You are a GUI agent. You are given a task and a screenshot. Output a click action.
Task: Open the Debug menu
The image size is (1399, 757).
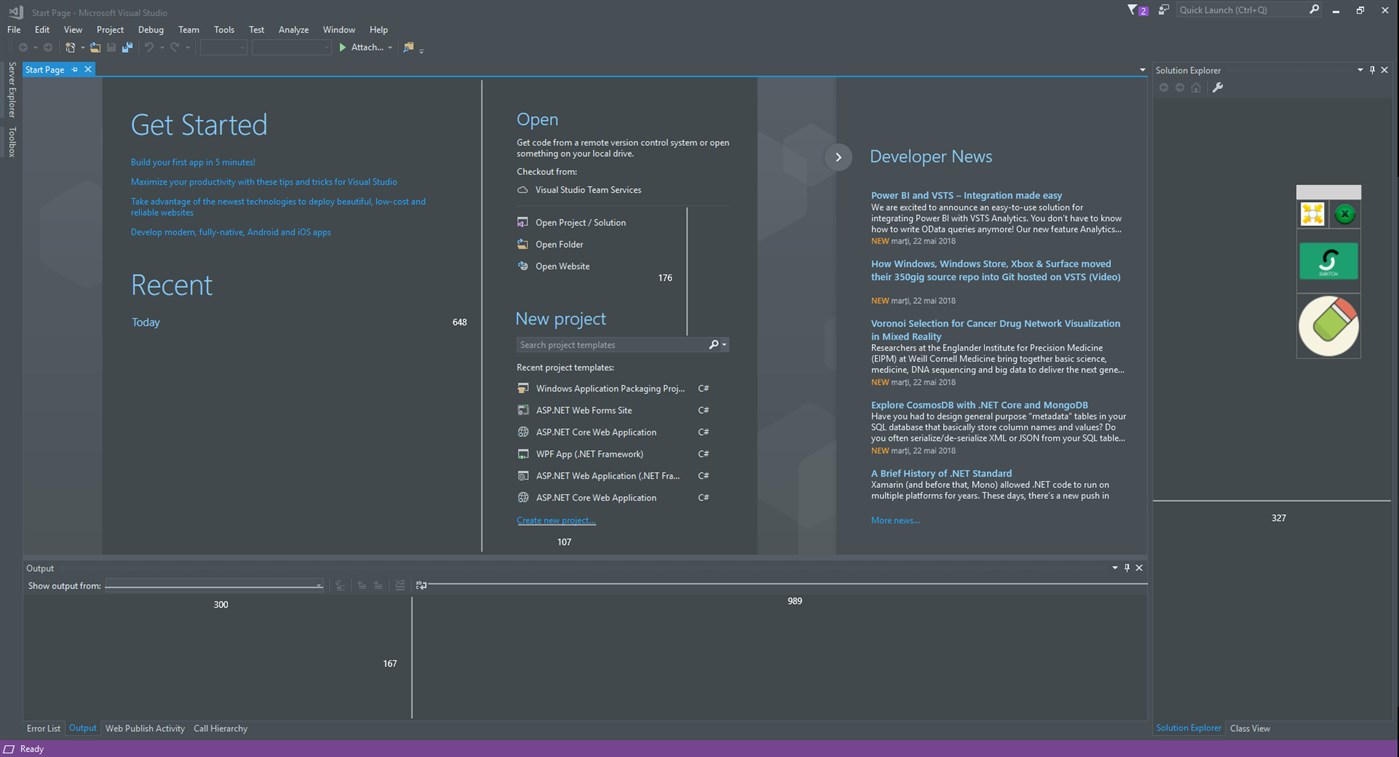pyautogui.click(x=150, y=29)
